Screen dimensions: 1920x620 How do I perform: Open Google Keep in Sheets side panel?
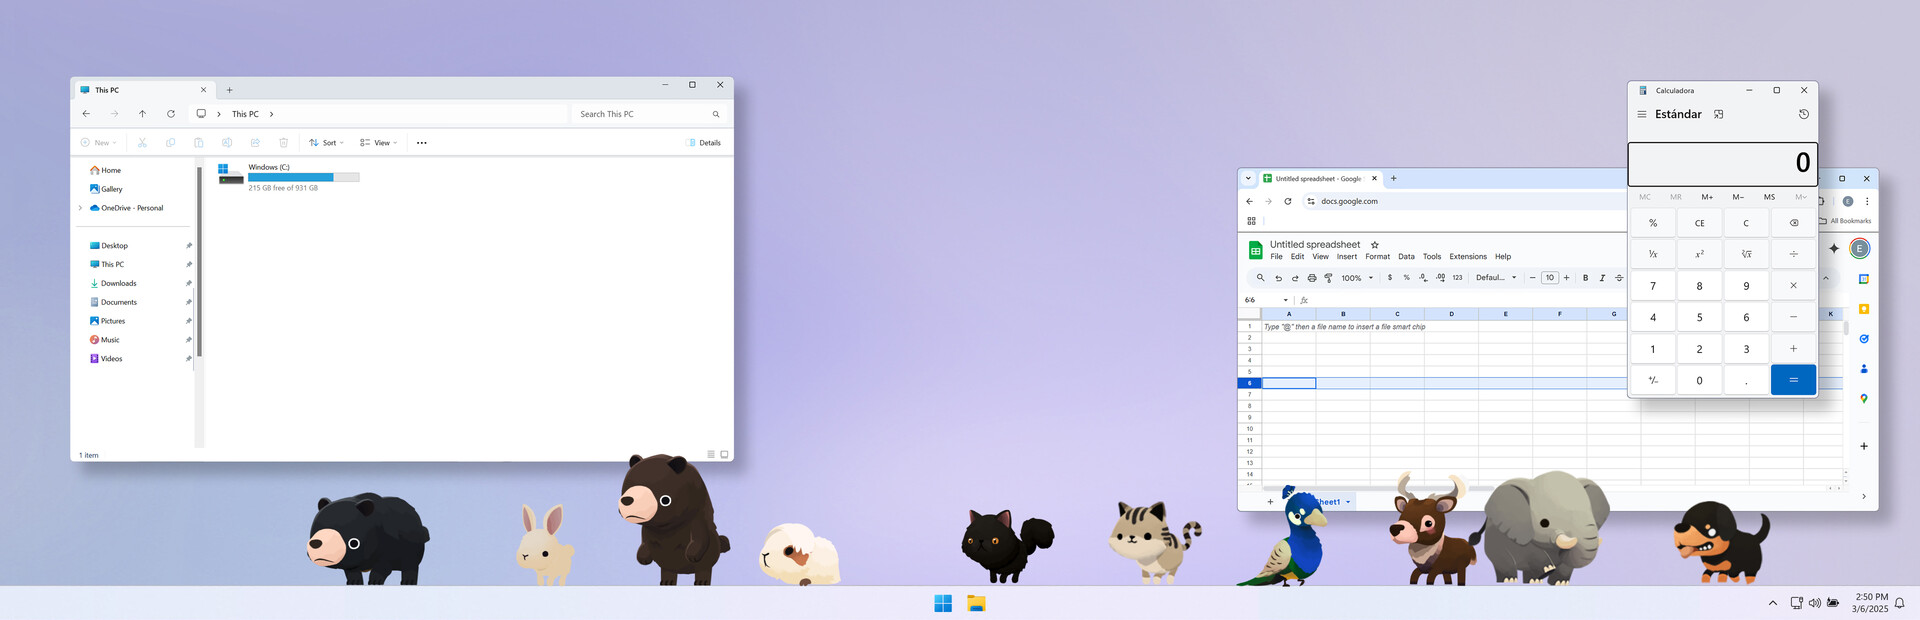point(1864,309)
